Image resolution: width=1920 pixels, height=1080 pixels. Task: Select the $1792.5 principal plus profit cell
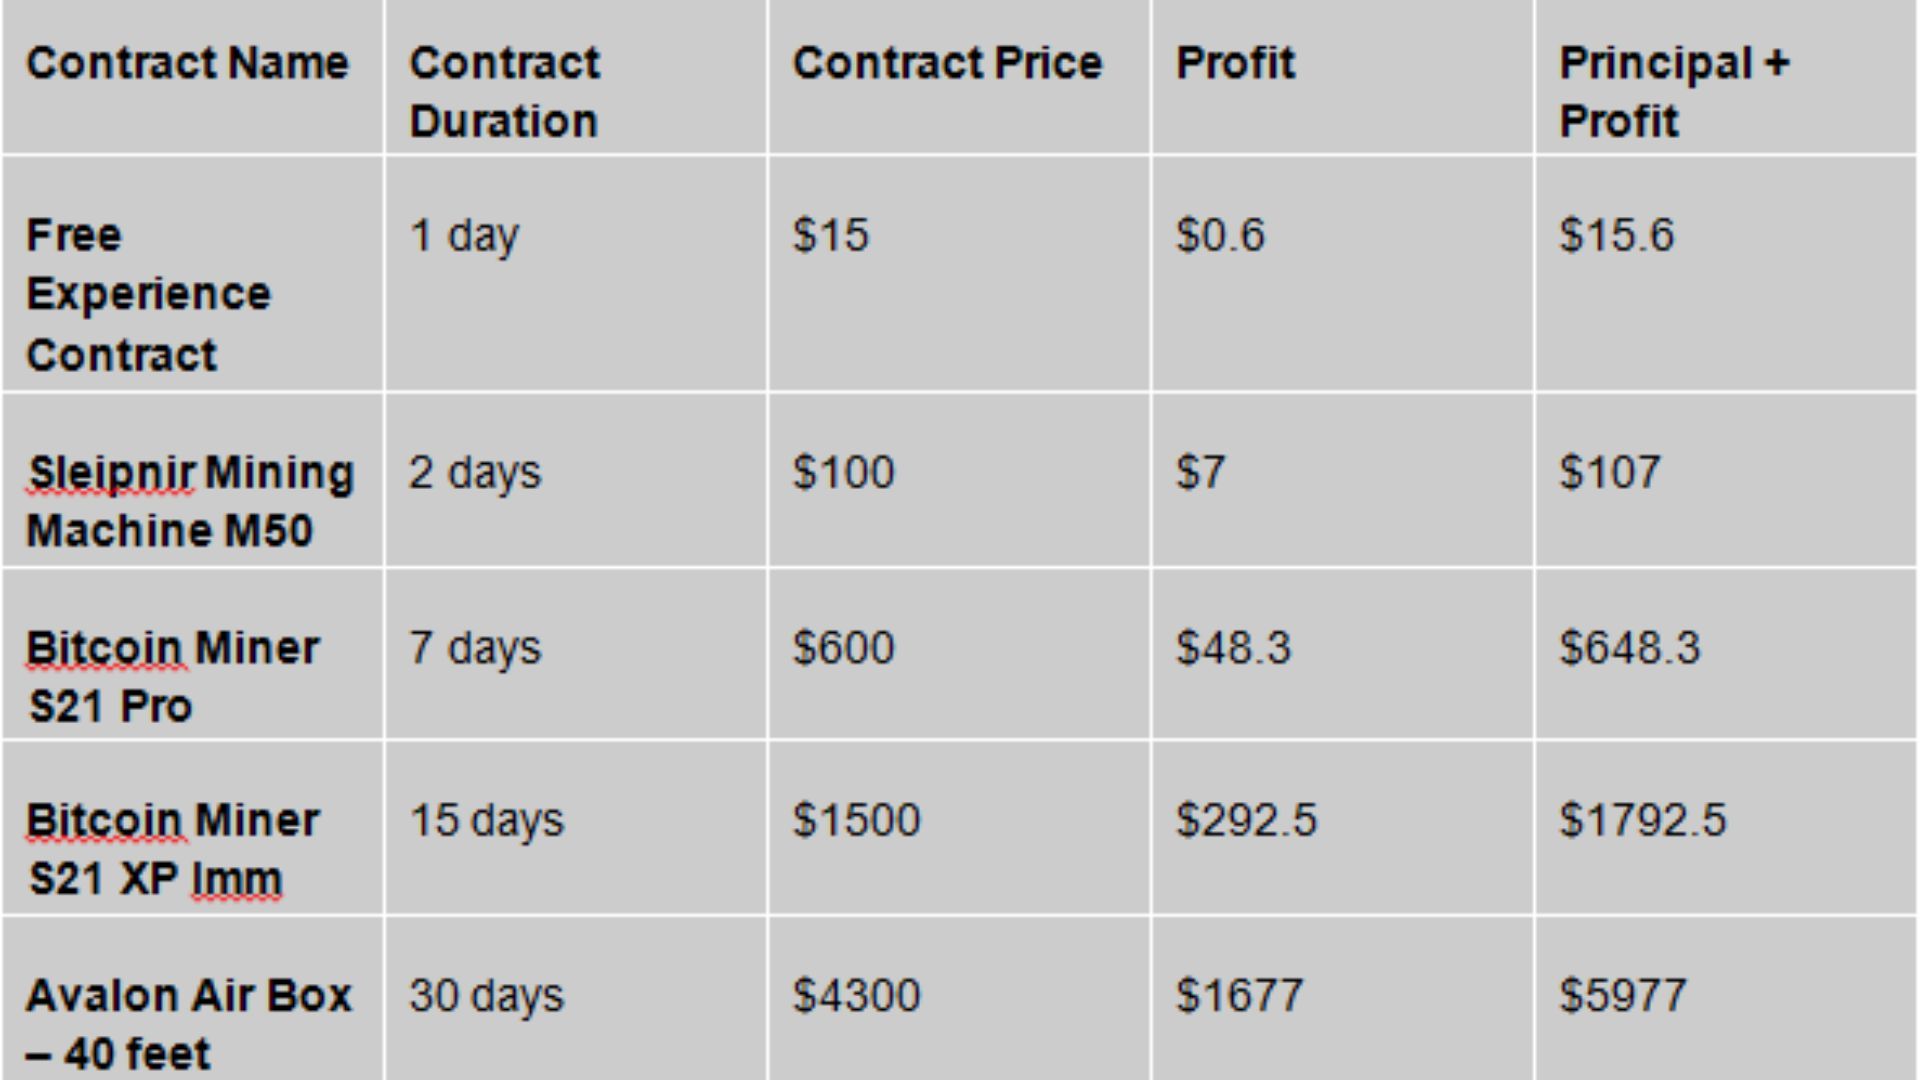pos(1642,821)
